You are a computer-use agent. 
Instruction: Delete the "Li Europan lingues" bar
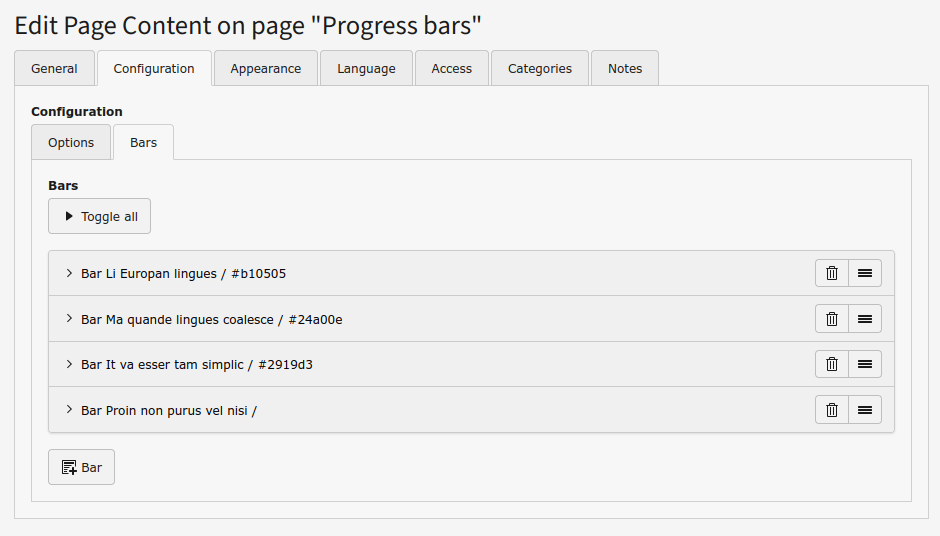point(832,273)
